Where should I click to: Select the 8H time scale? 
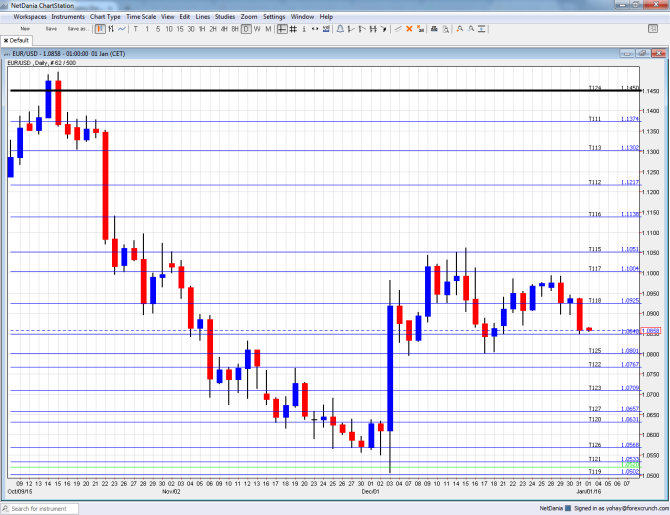coord(235,29)
